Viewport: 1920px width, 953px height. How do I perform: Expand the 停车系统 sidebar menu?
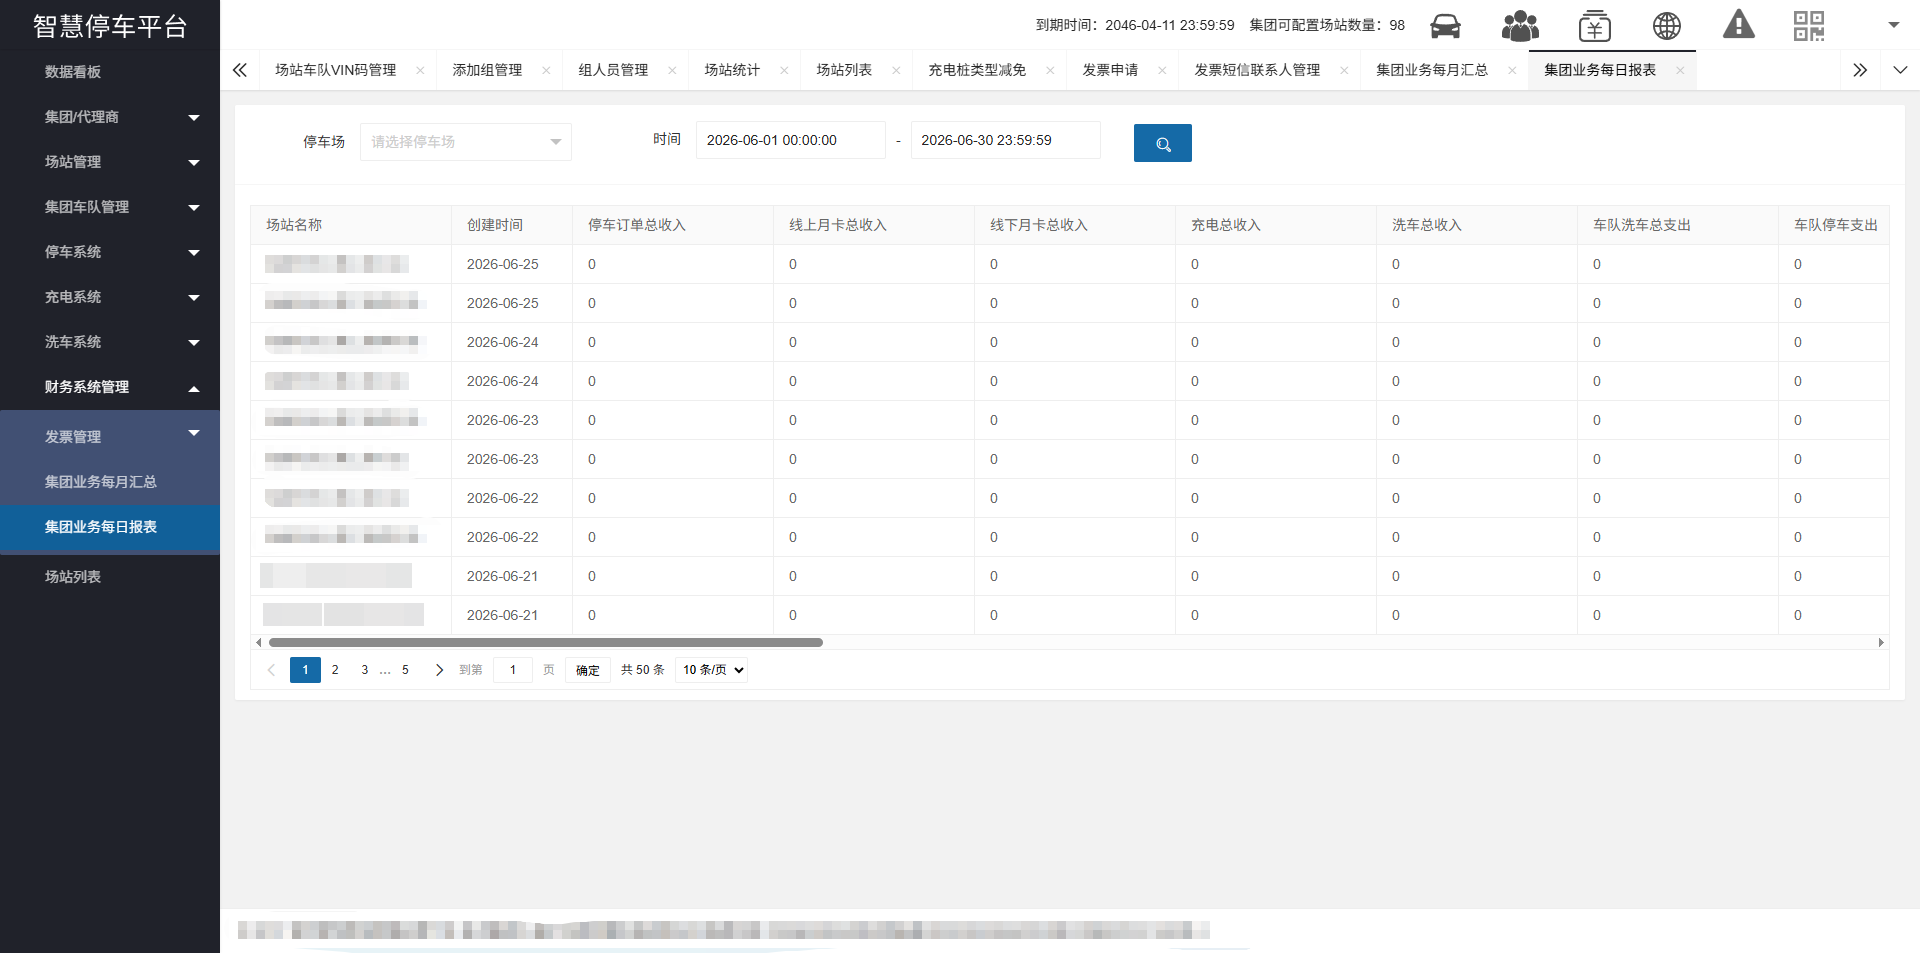110,252
